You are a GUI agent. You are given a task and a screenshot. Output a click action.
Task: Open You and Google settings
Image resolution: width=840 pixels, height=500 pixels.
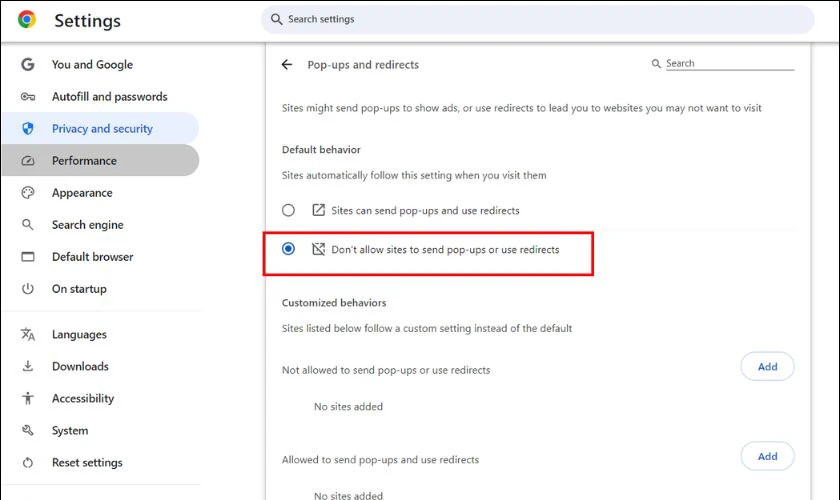click(100, 64)
